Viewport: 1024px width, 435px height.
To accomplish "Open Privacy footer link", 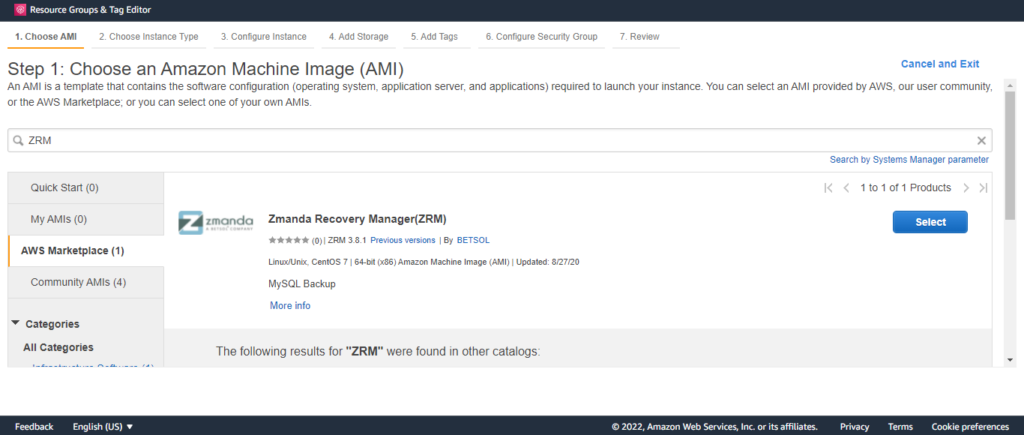I will click(854, 427).
